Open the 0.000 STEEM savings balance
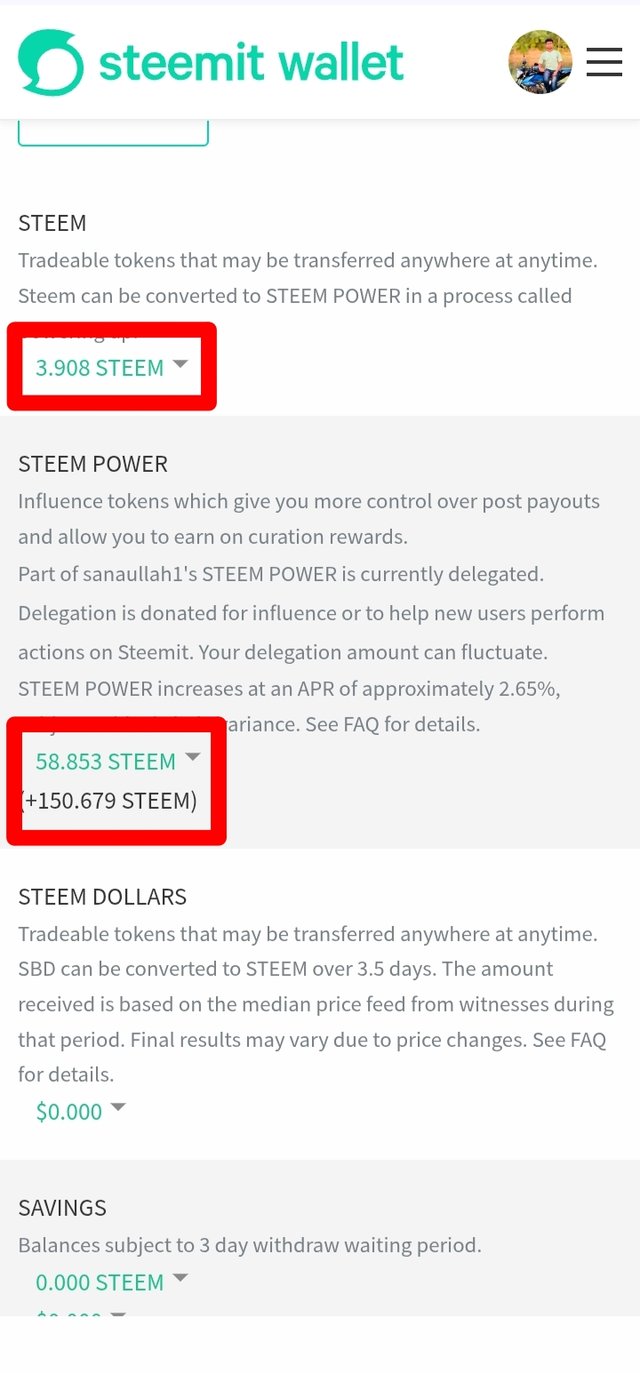Viewport: 640px width, 1373px height. [x=99, y=1283]
